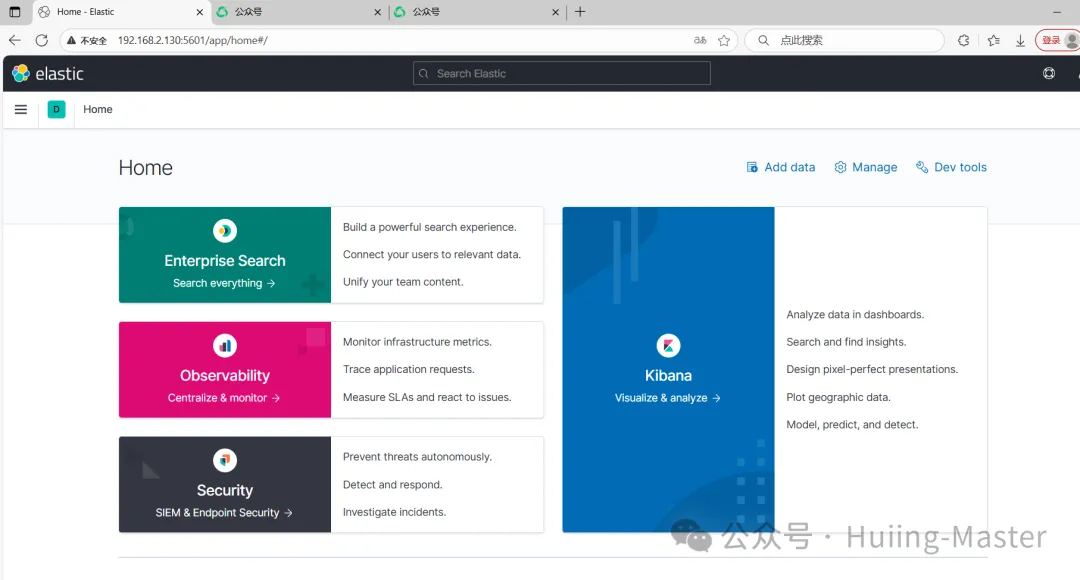This screenshot has height=580, width=1080.
Task: Click 'Analyze data in dashboards.' text
Action: (855, 315)
